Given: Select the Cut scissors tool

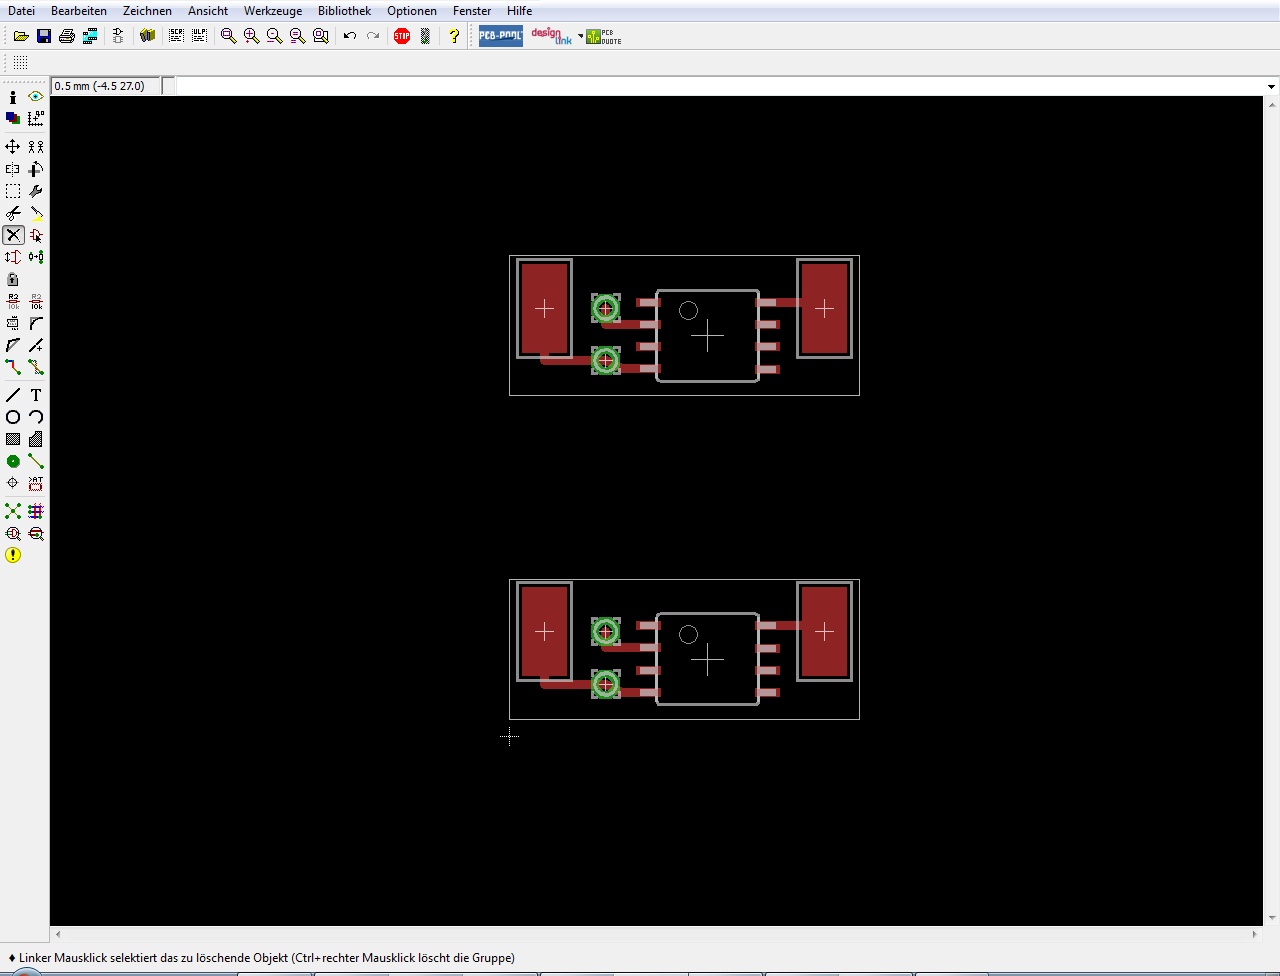Looking at the screenshot, I should 13,213.
